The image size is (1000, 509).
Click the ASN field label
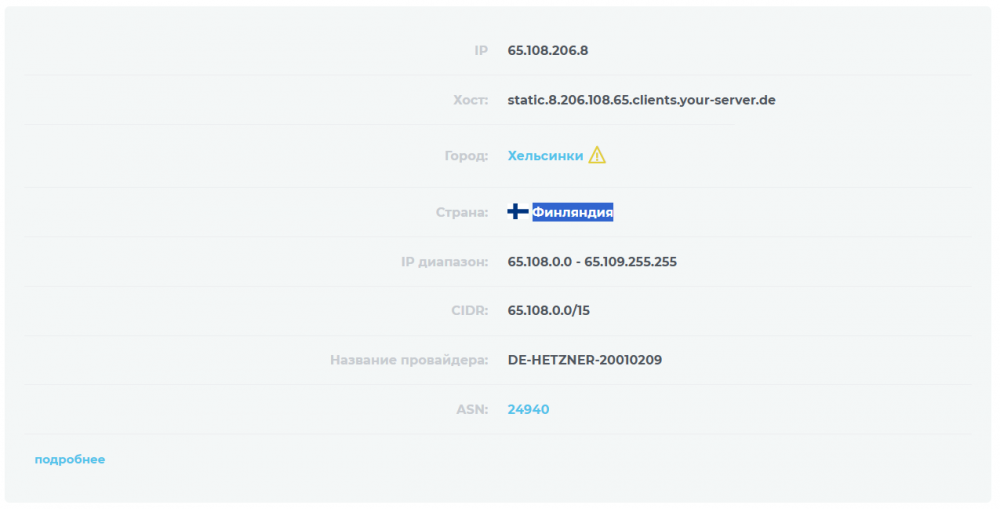tap(472, 409)
